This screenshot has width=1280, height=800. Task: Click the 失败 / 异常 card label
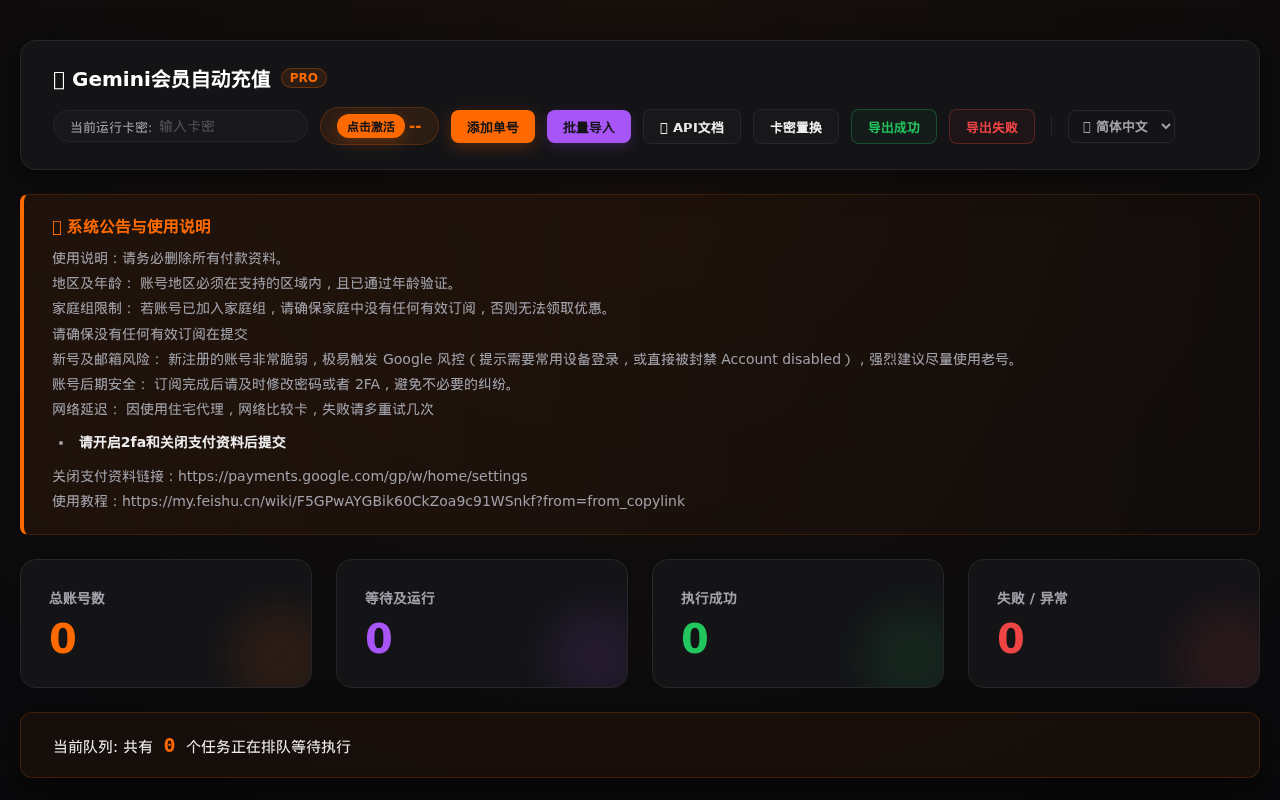click(1032, 598)
